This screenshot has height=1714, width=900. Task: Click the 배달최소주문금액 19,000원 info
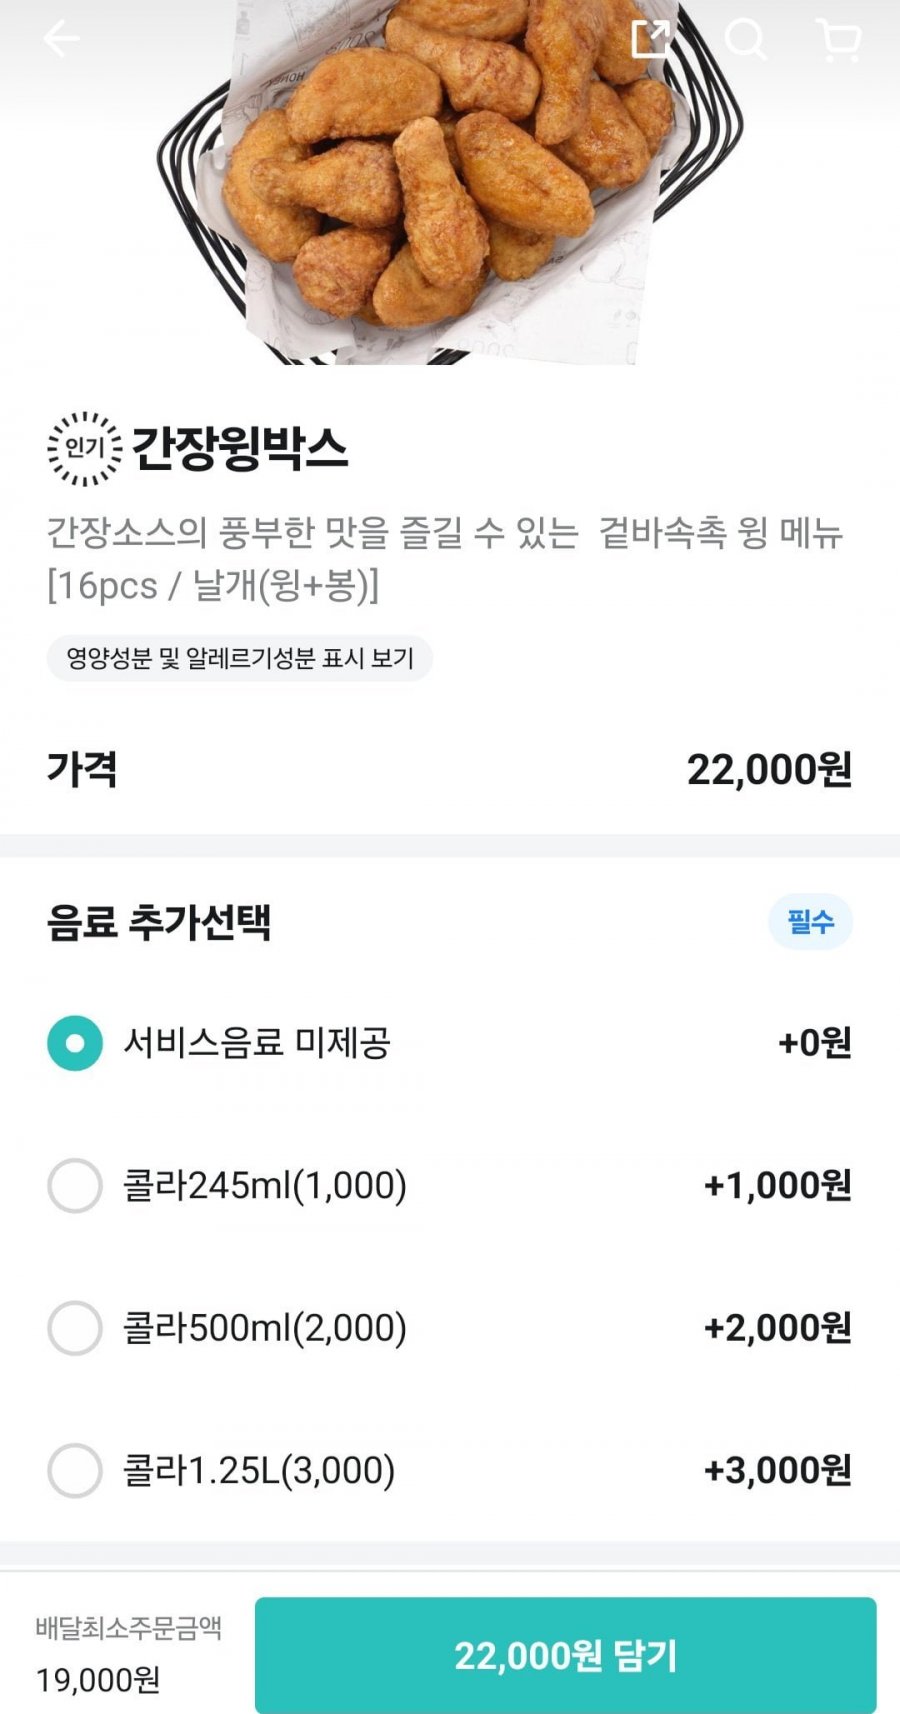[x=128, y=1654]
